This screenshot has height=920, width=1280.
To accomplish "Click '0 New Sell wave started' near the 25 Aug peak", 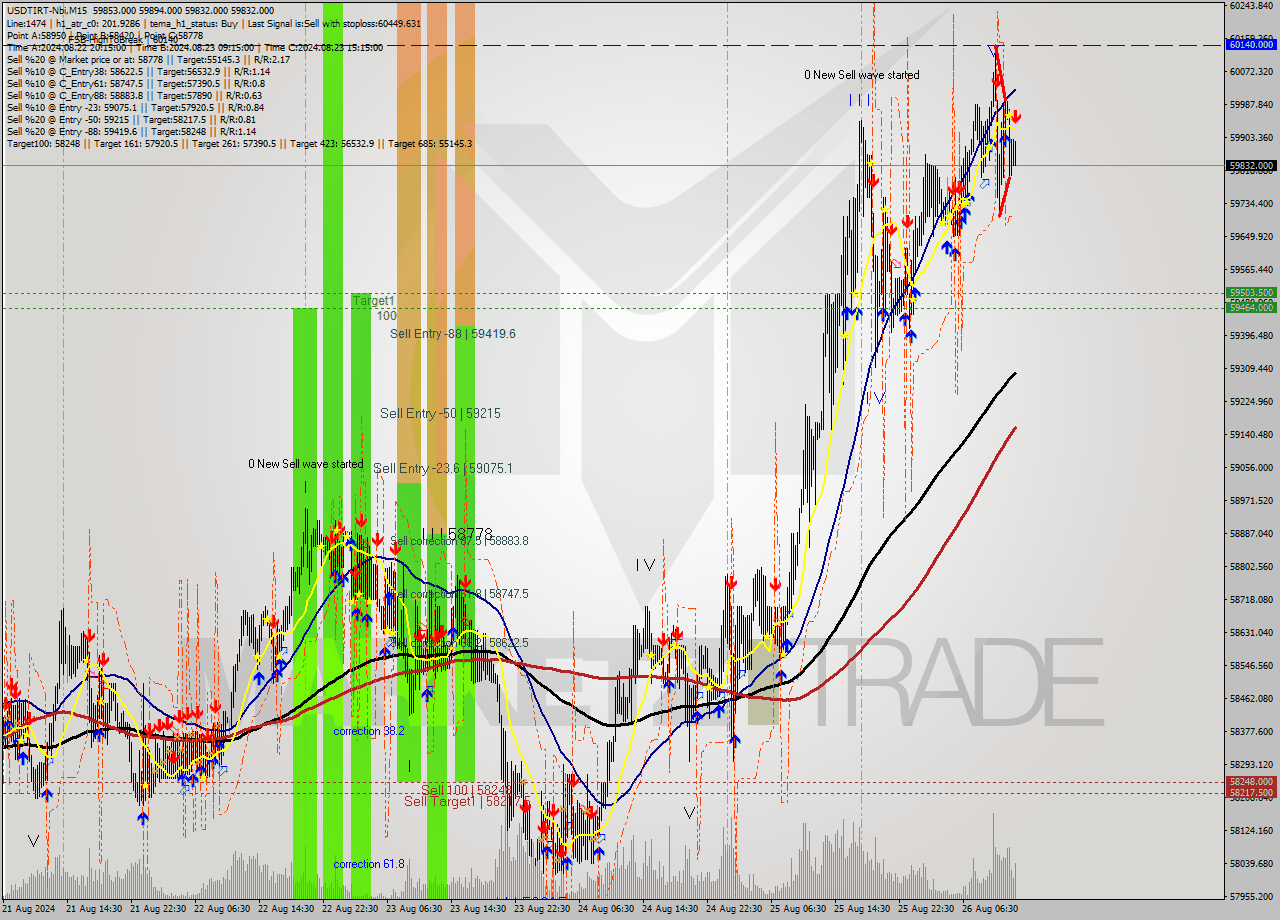I will [862, 75].
